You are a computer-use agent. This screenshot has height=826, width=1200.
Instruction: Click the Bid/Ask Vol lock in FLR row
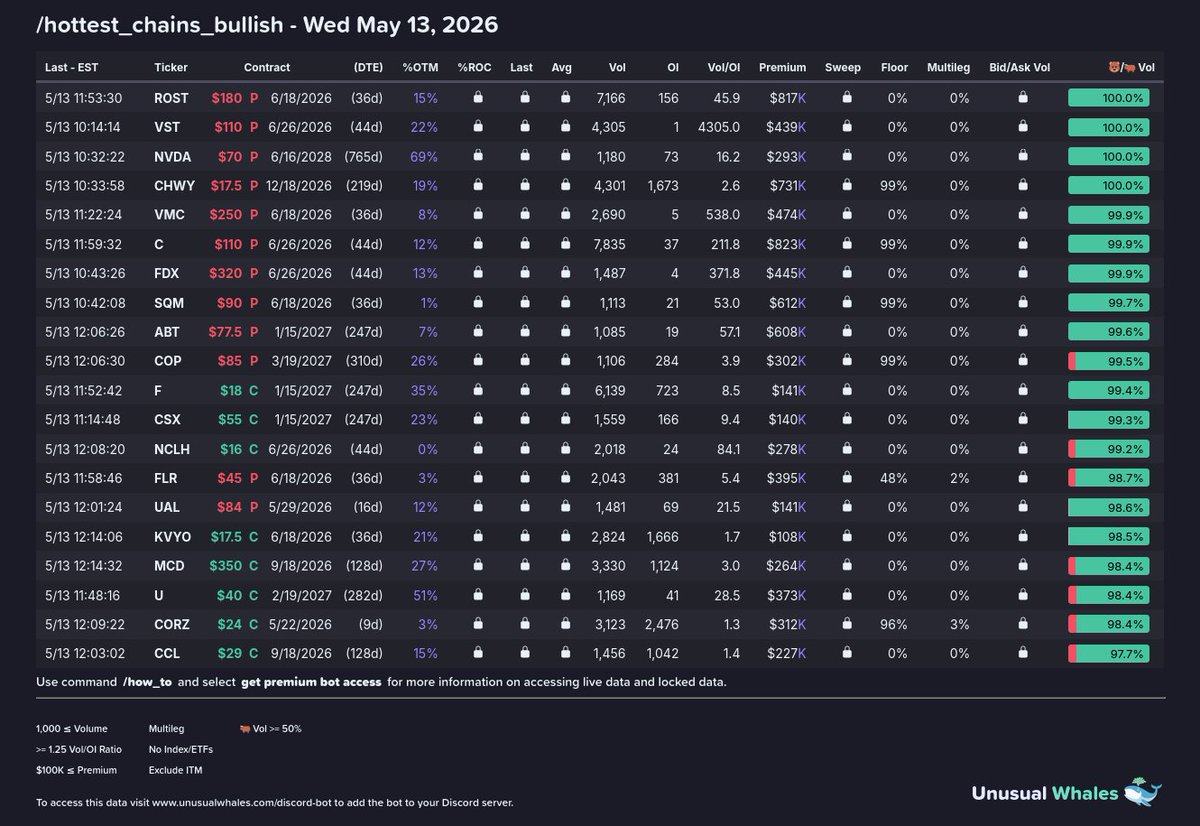pos(1023,477)
